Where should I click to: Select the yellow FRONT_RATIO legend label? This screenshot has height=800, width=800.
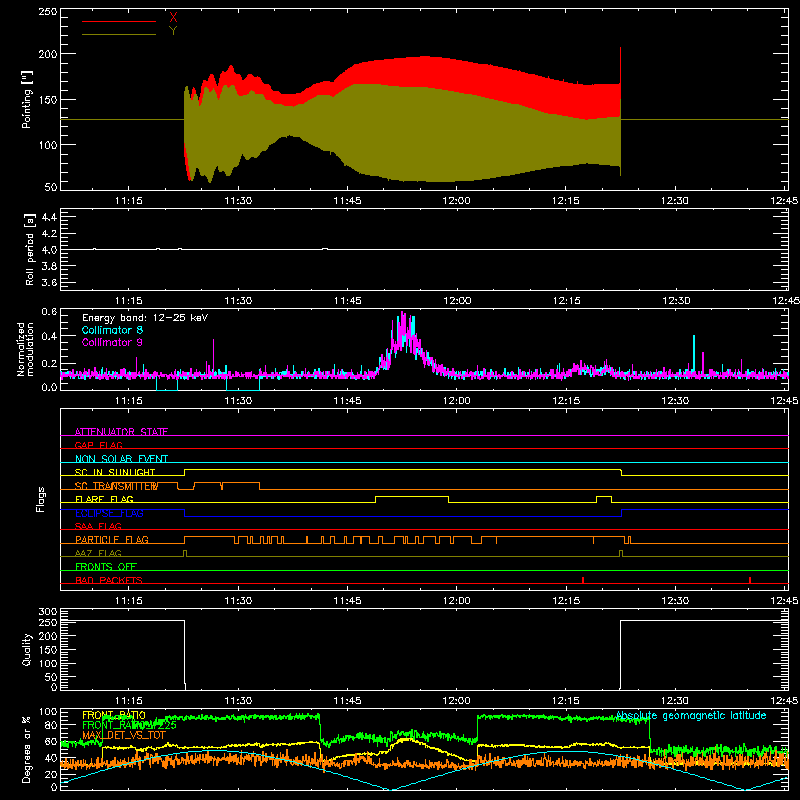pyautogui.click(x=114, y=715)
